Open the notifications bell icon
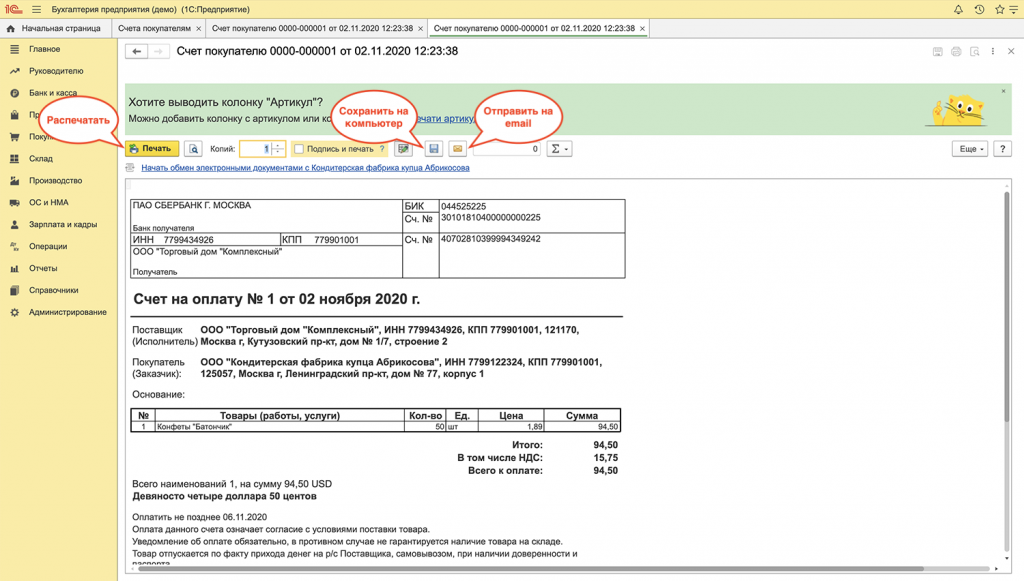The height and width of the screenshot is (581, 1024). [x=958, y=9]
